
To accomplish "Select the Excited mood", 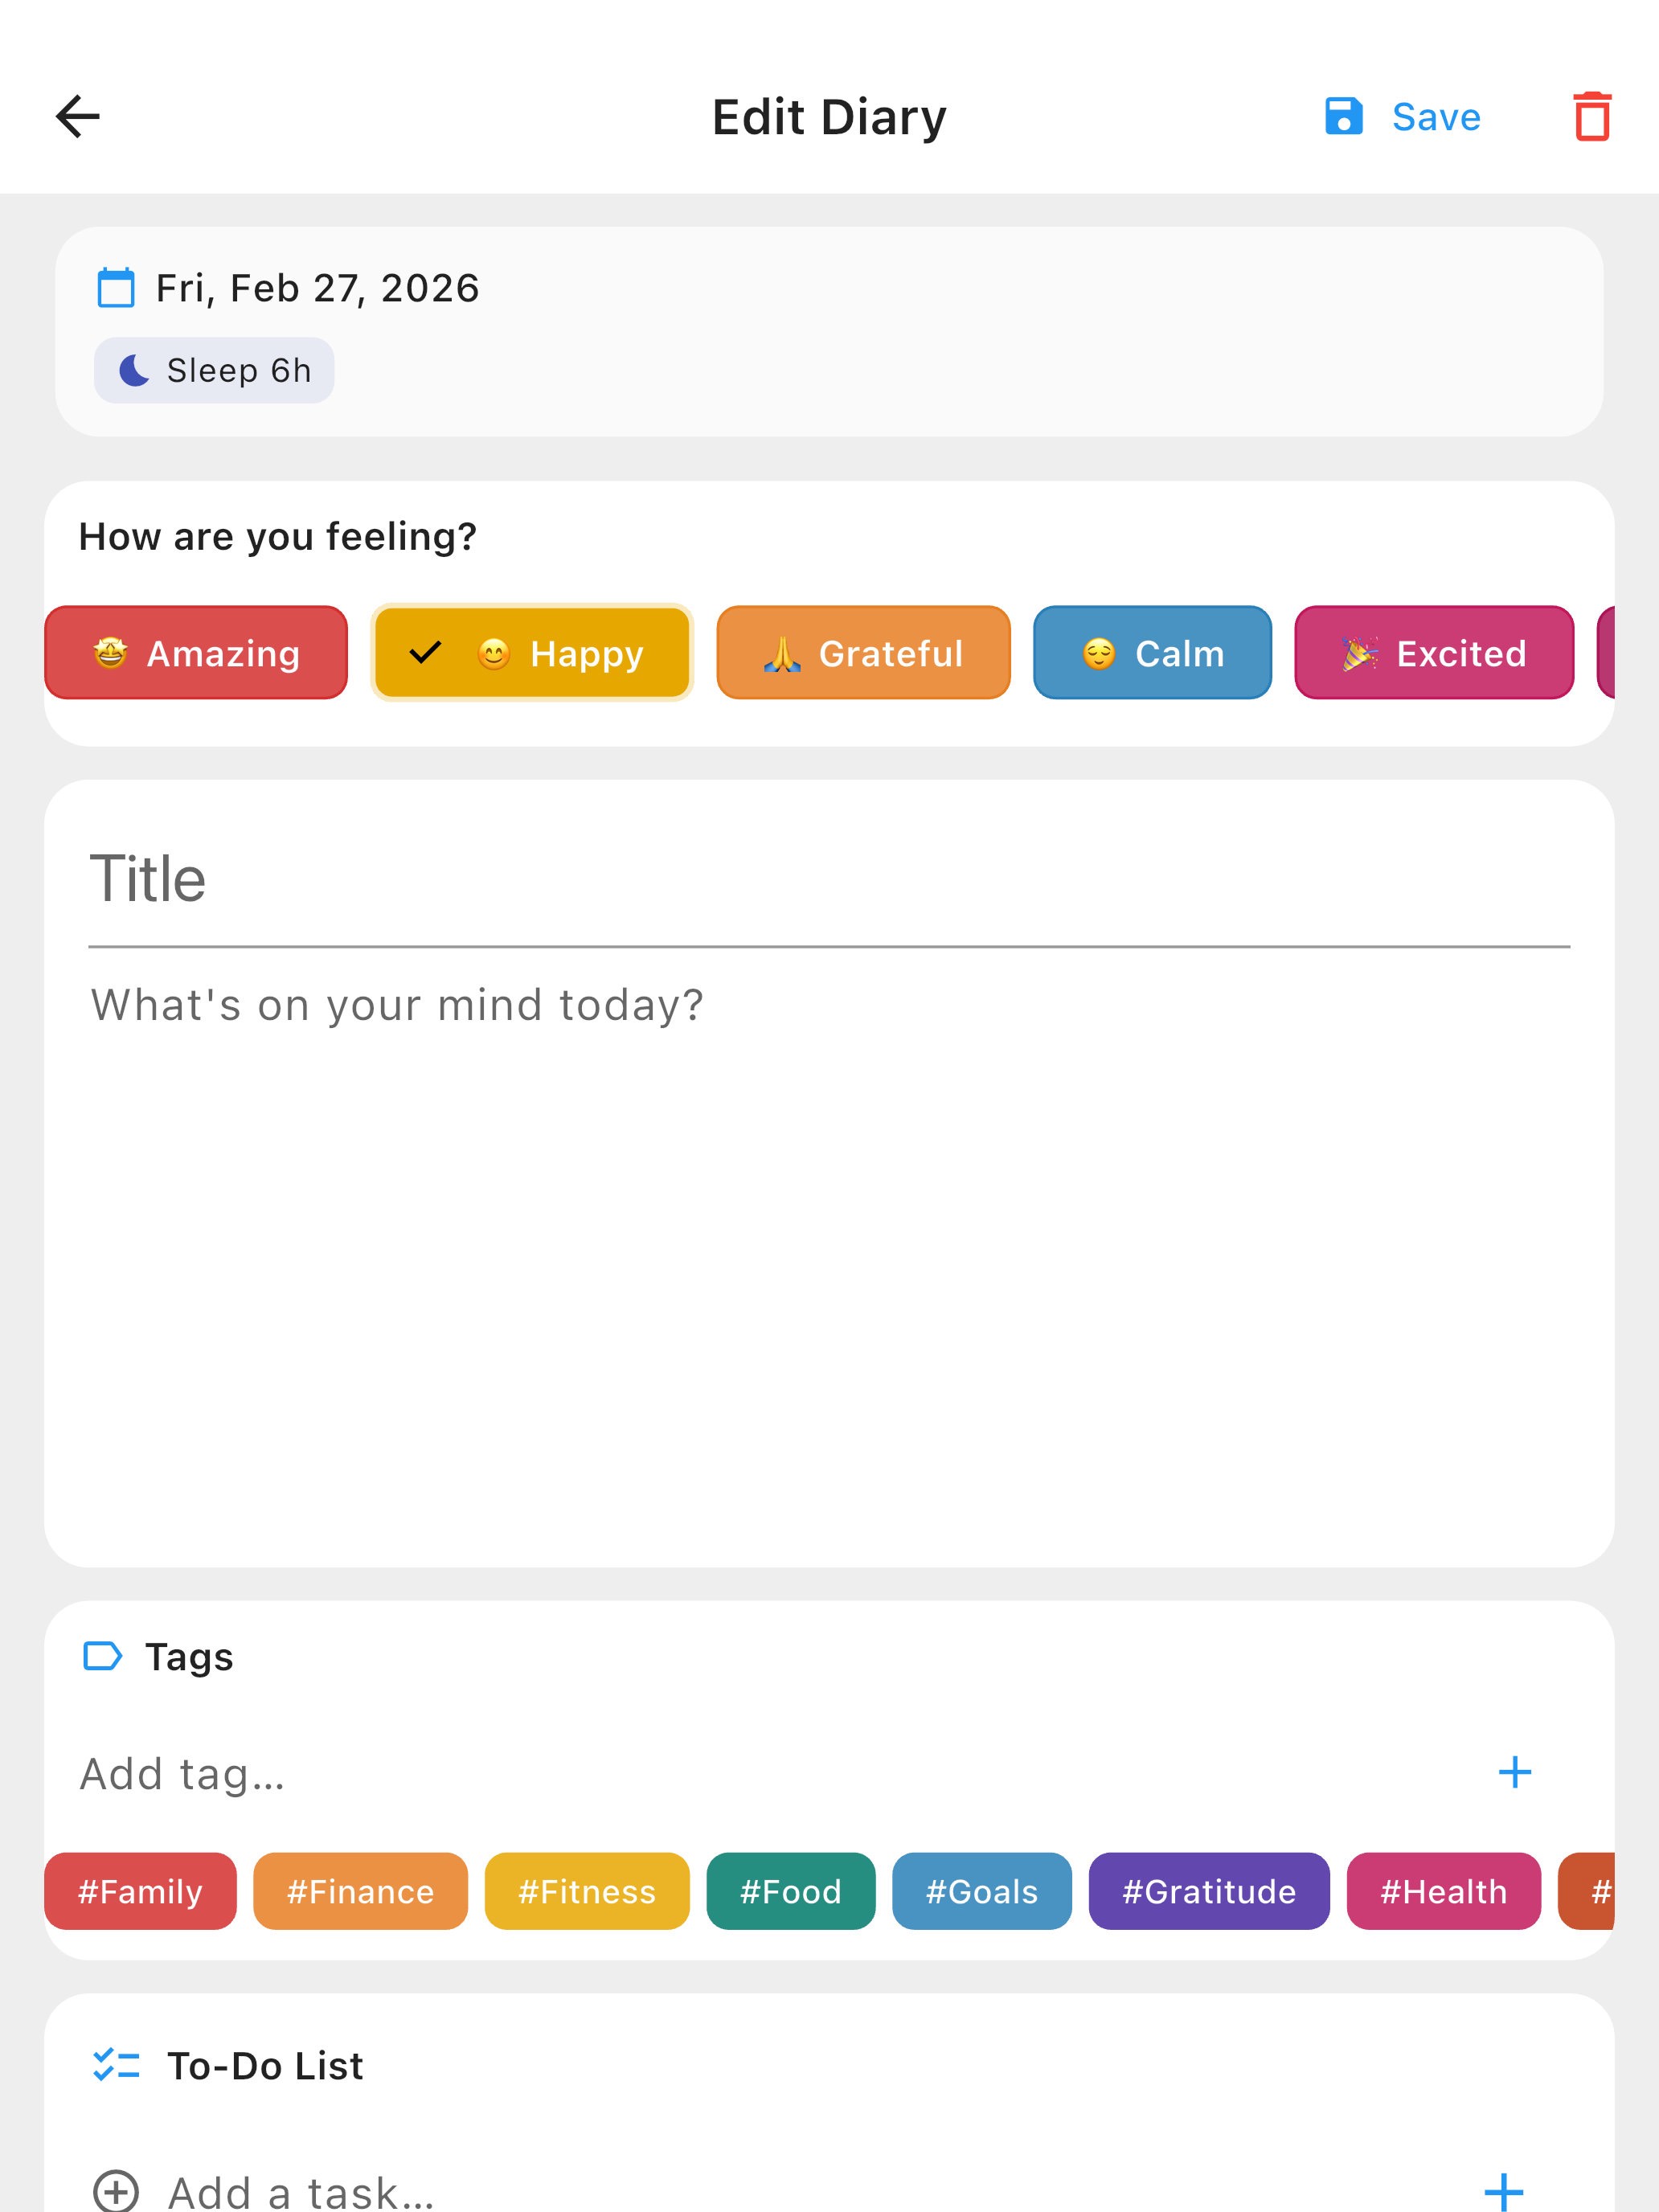I will pos(1433,653).
